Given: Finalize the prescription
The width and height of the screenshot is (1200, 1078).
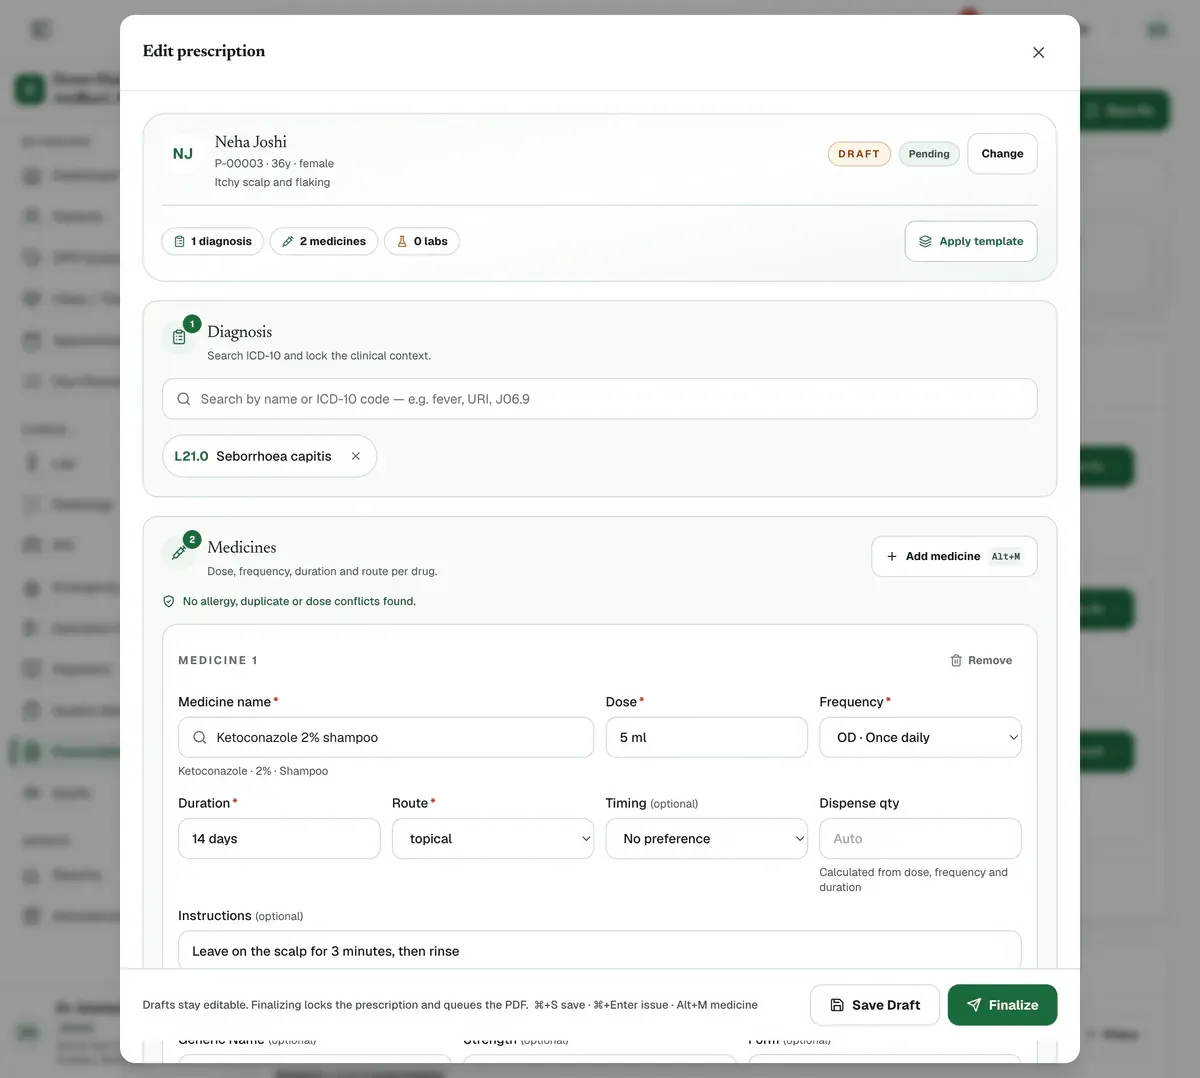Looking at the screenshot, I should [1002, 1005].
